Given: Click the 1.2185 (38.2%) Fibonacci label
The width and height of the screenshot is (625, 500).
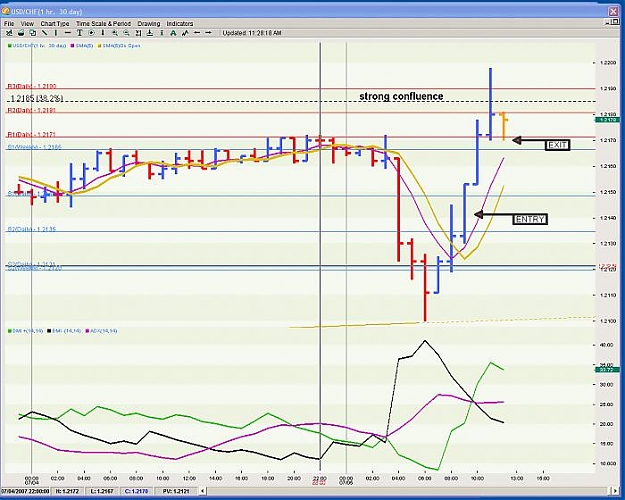Looking at the screenshot, I should click(x=37, y=98).
